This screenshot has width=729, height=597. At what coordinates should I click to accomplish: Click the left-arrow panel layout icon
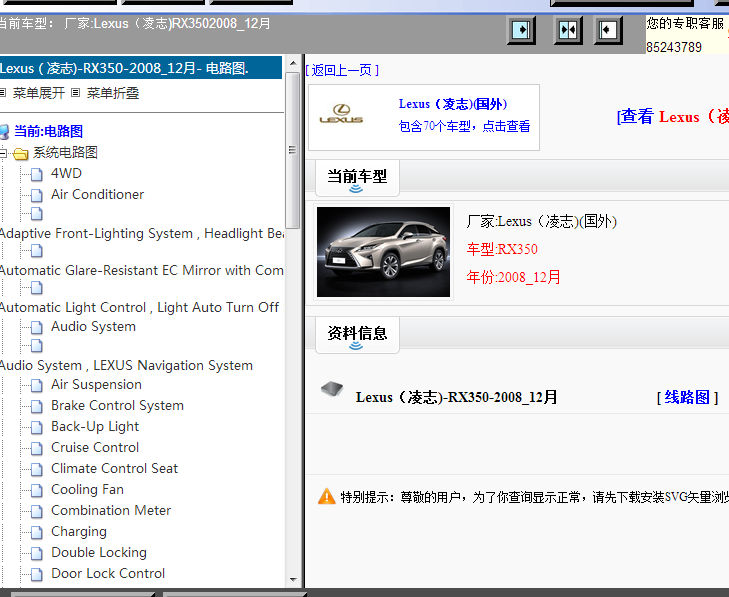[x=608, y=31]
